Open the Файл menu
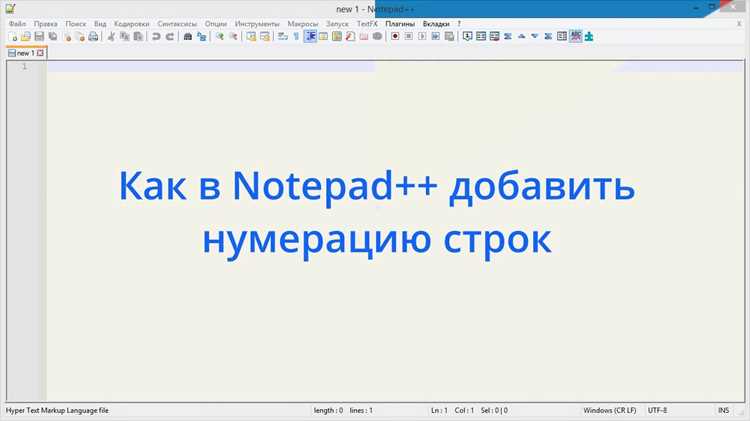This screenshot has width=750, height=421. click(18, 23)
